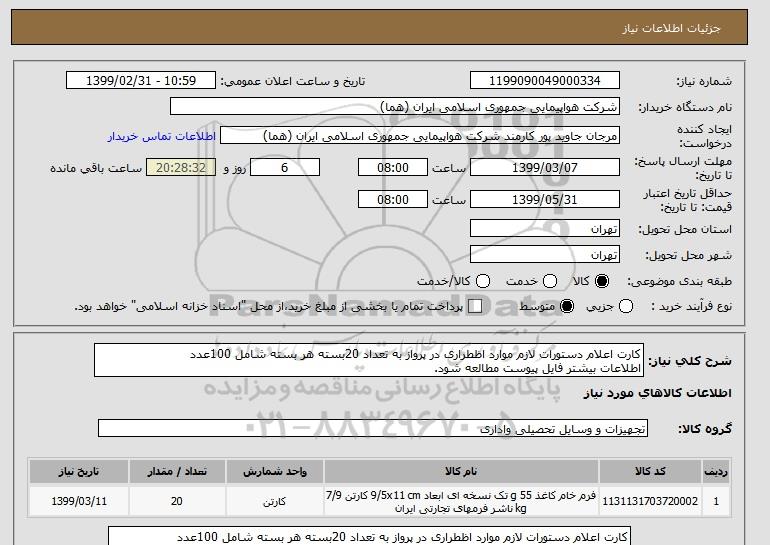Click the نام کالا column header
Viewport: 770px width, 545px height.
click(x=461, y=471)
